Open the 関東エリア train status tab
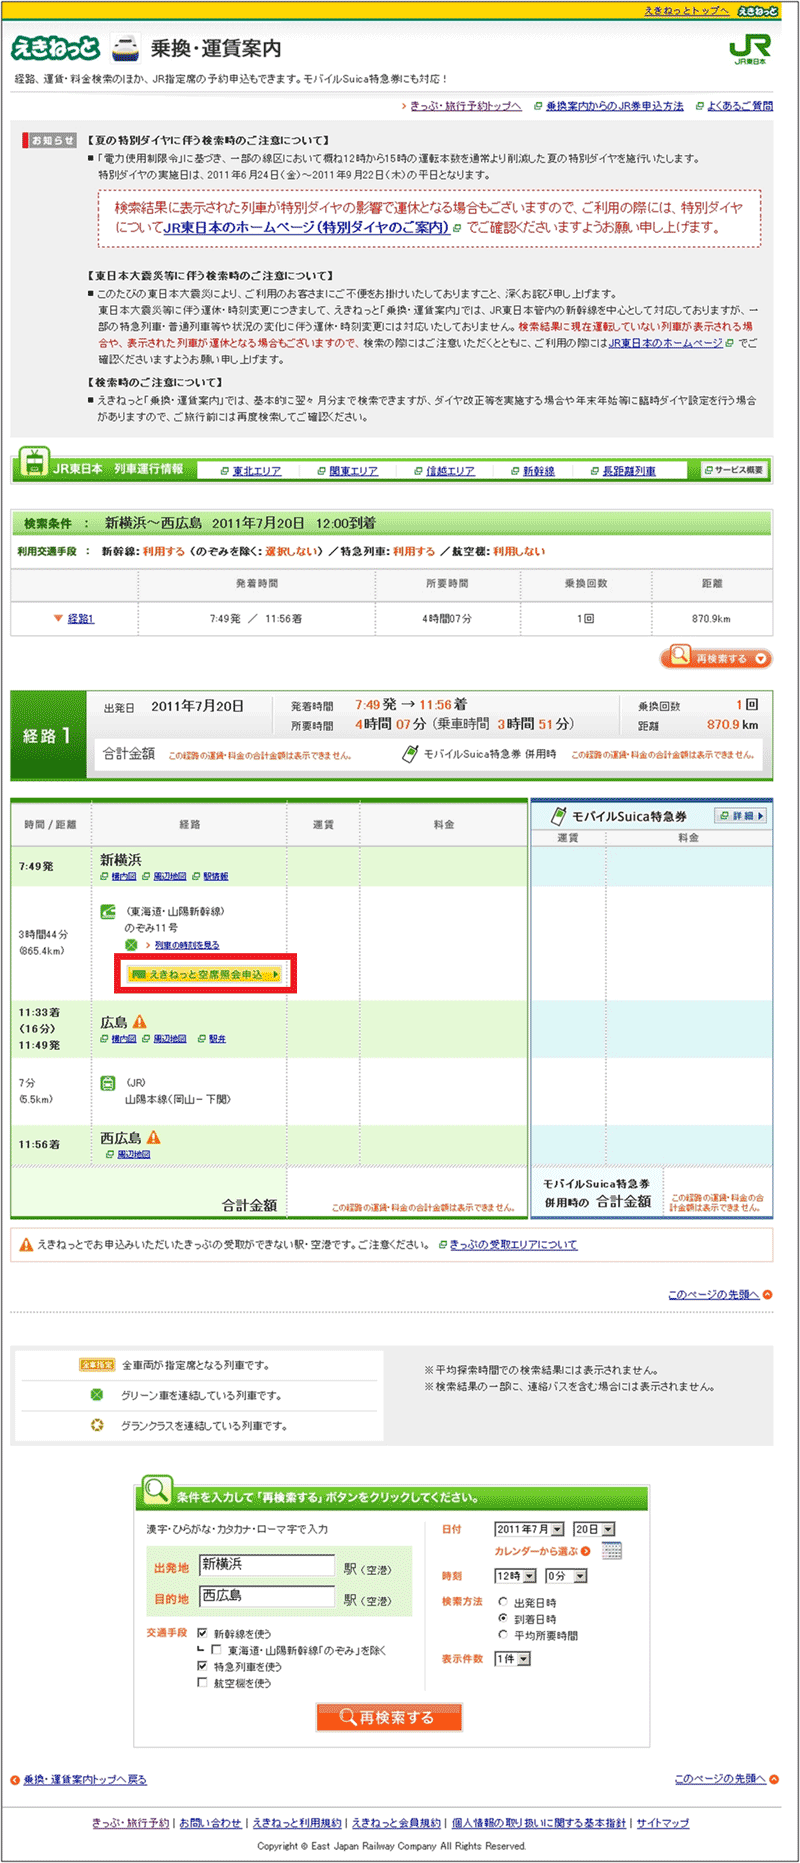 (x=353, y=471)
